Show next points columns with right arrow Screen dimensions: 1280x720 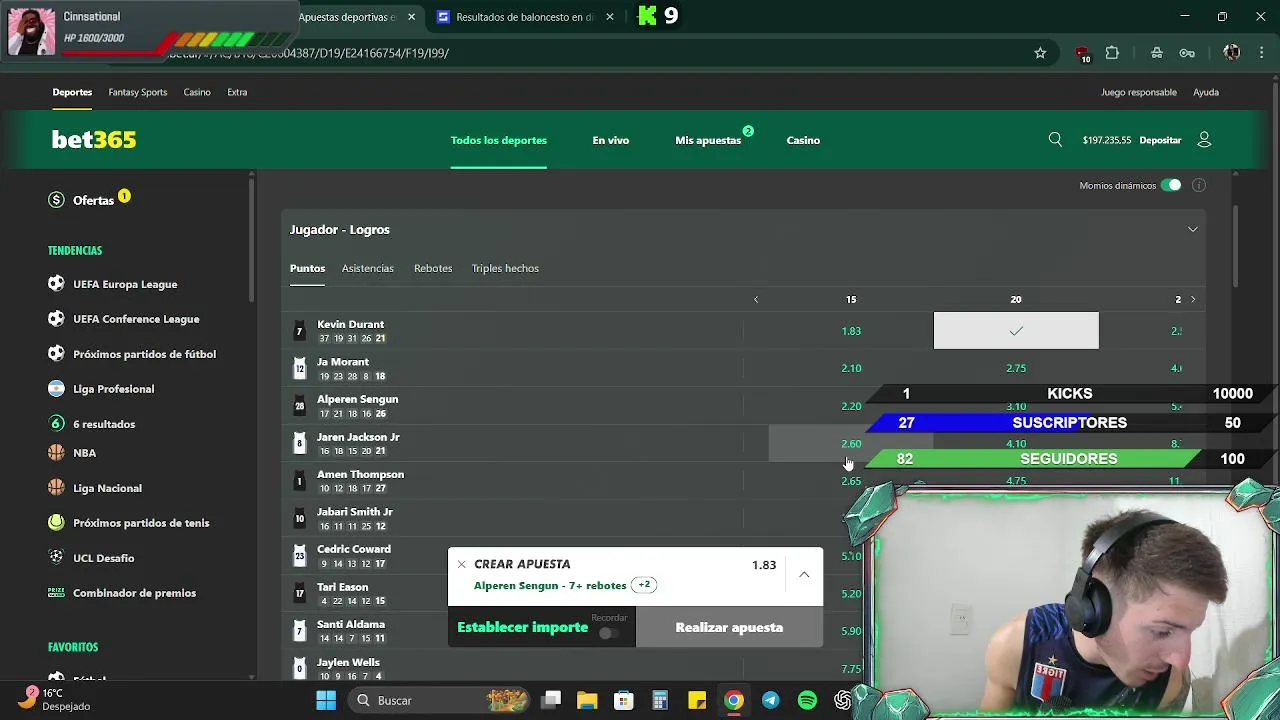1192,299
